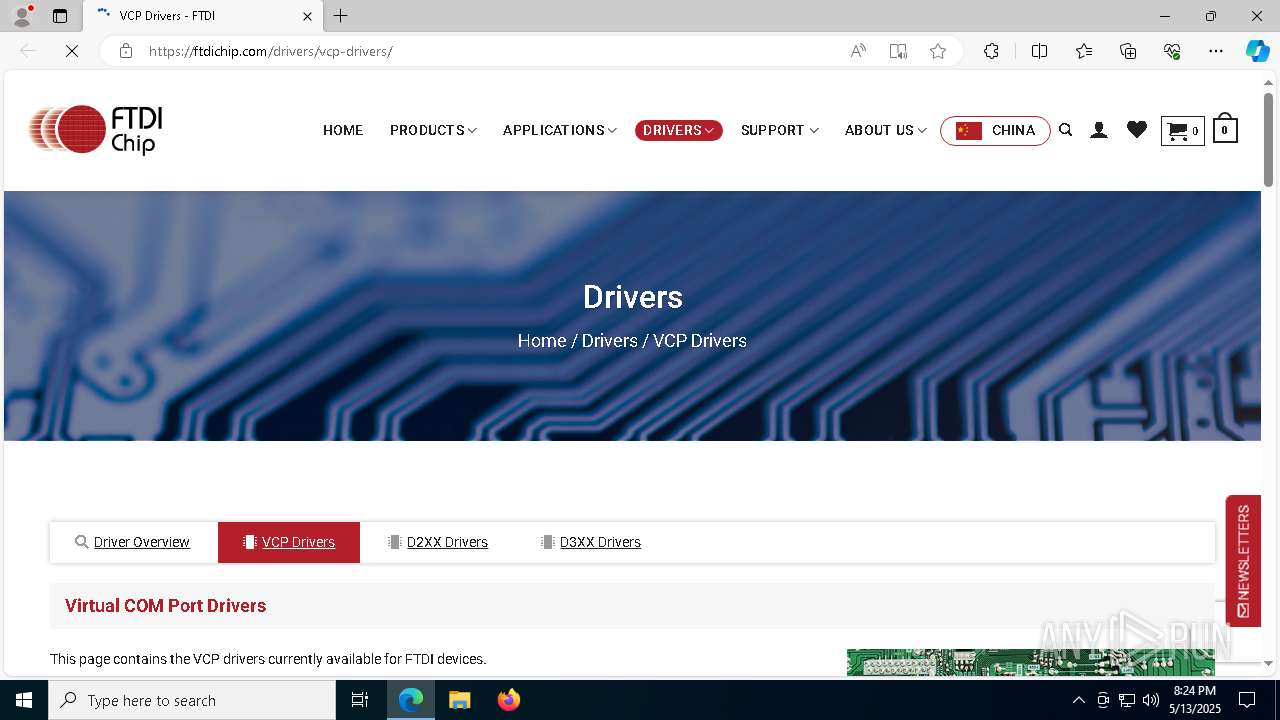Image resolution: width=1280 pixels, height=720 pixels.
Task: Click the browser back arrow
Action: coord(28,51)
